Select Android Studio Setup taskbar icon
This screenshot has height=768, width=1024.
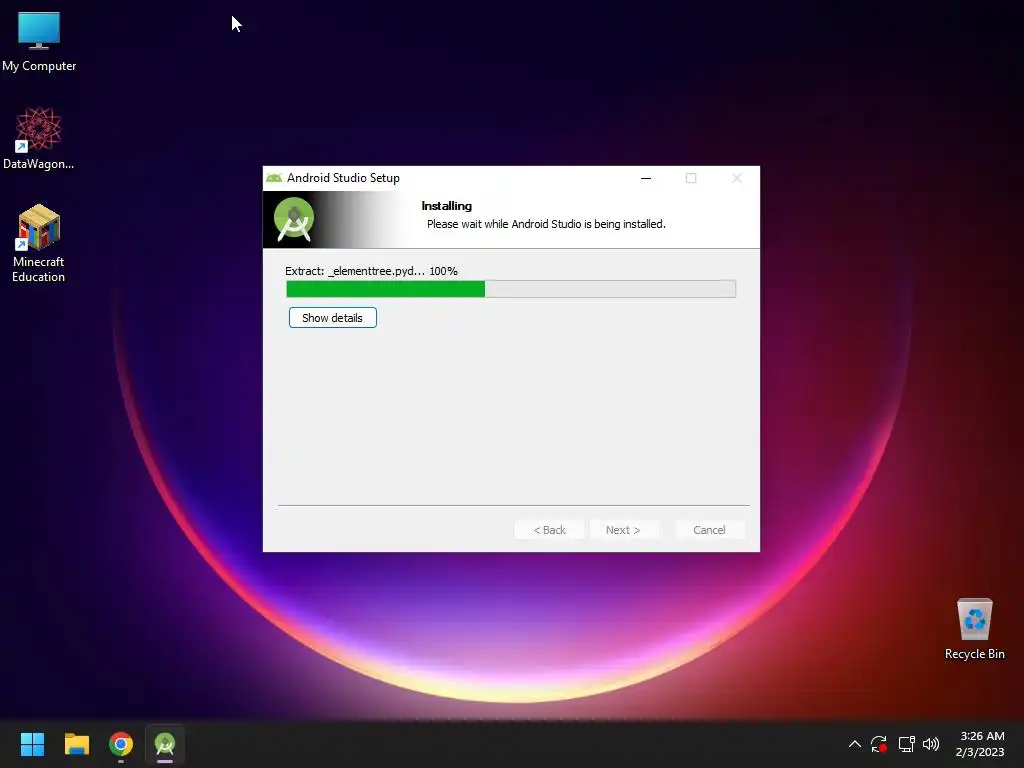(x=165, y=744)
